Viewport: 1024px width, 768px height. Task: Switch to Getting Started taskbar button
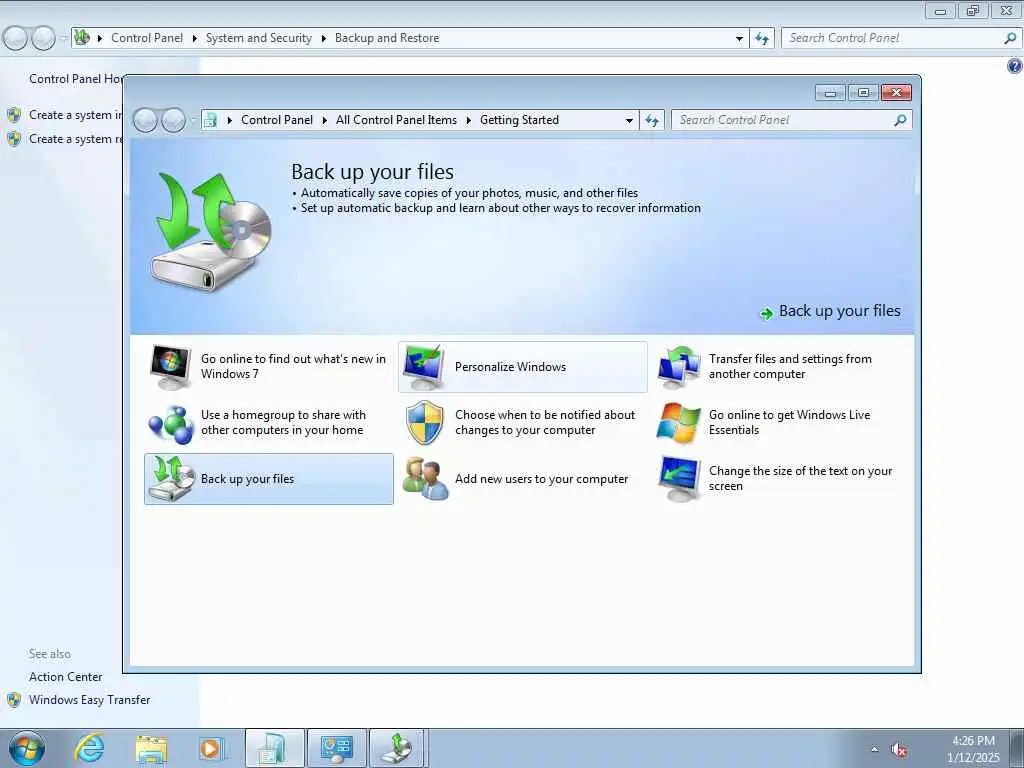[x=274, y=748]
